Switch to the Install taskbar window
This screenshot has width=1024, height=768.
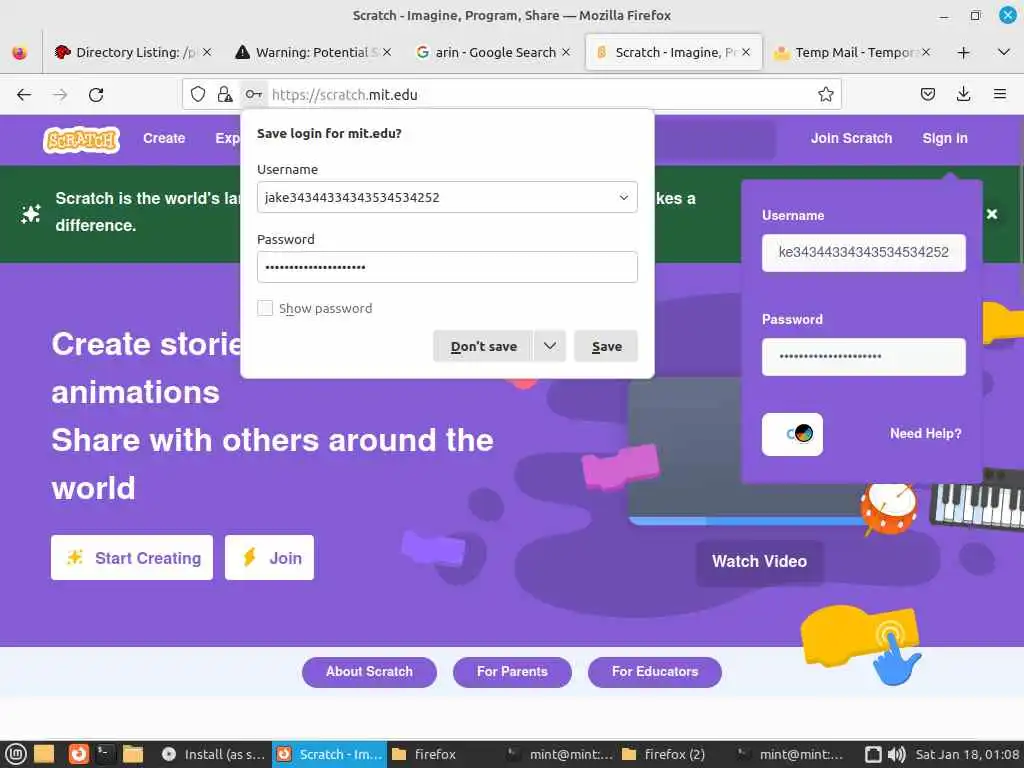pyautogui.click(x=213, y=754)
